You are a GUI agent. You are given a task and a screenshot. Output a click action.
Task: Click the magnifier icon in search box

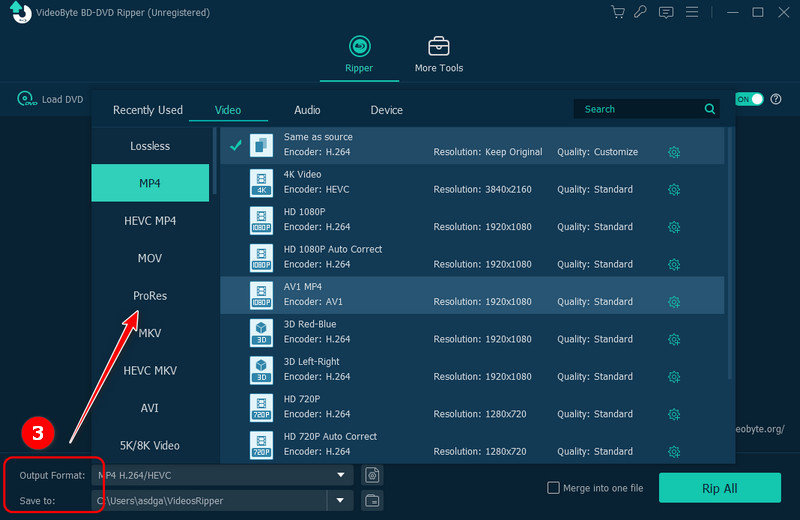tap(710, 109)
